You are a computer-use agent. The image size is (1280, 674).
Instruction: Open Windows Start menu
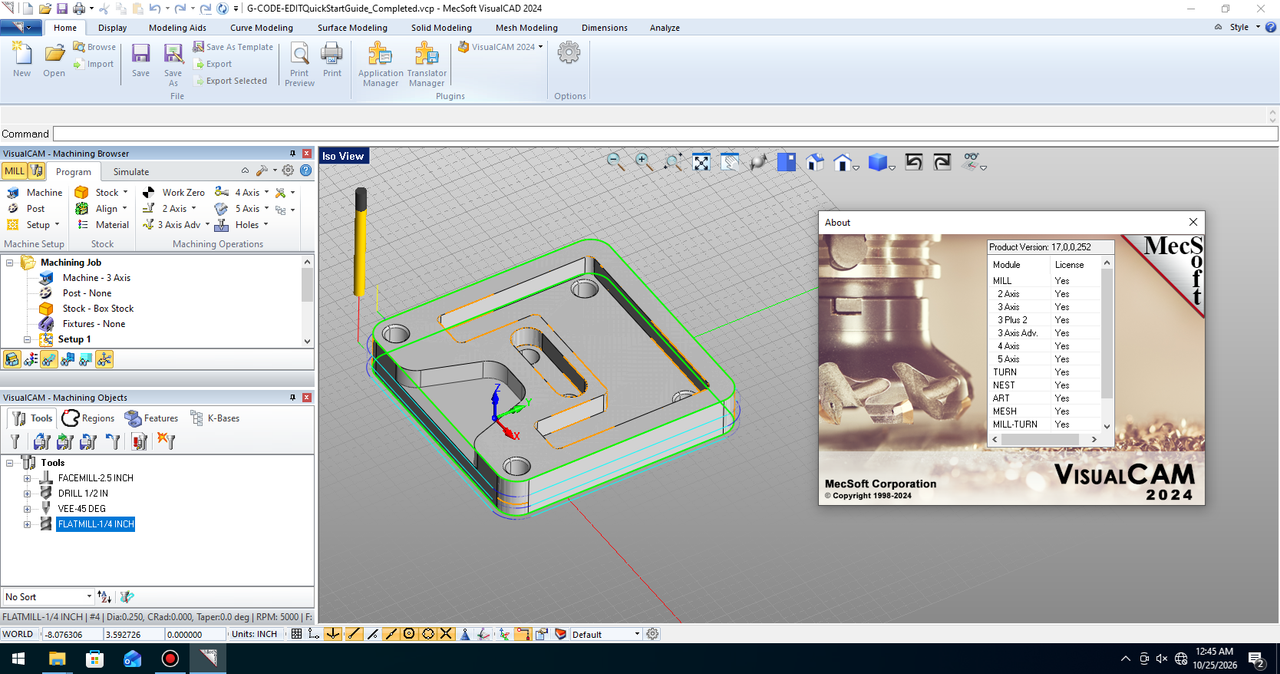pyautogui.click(x=19, y=659)
